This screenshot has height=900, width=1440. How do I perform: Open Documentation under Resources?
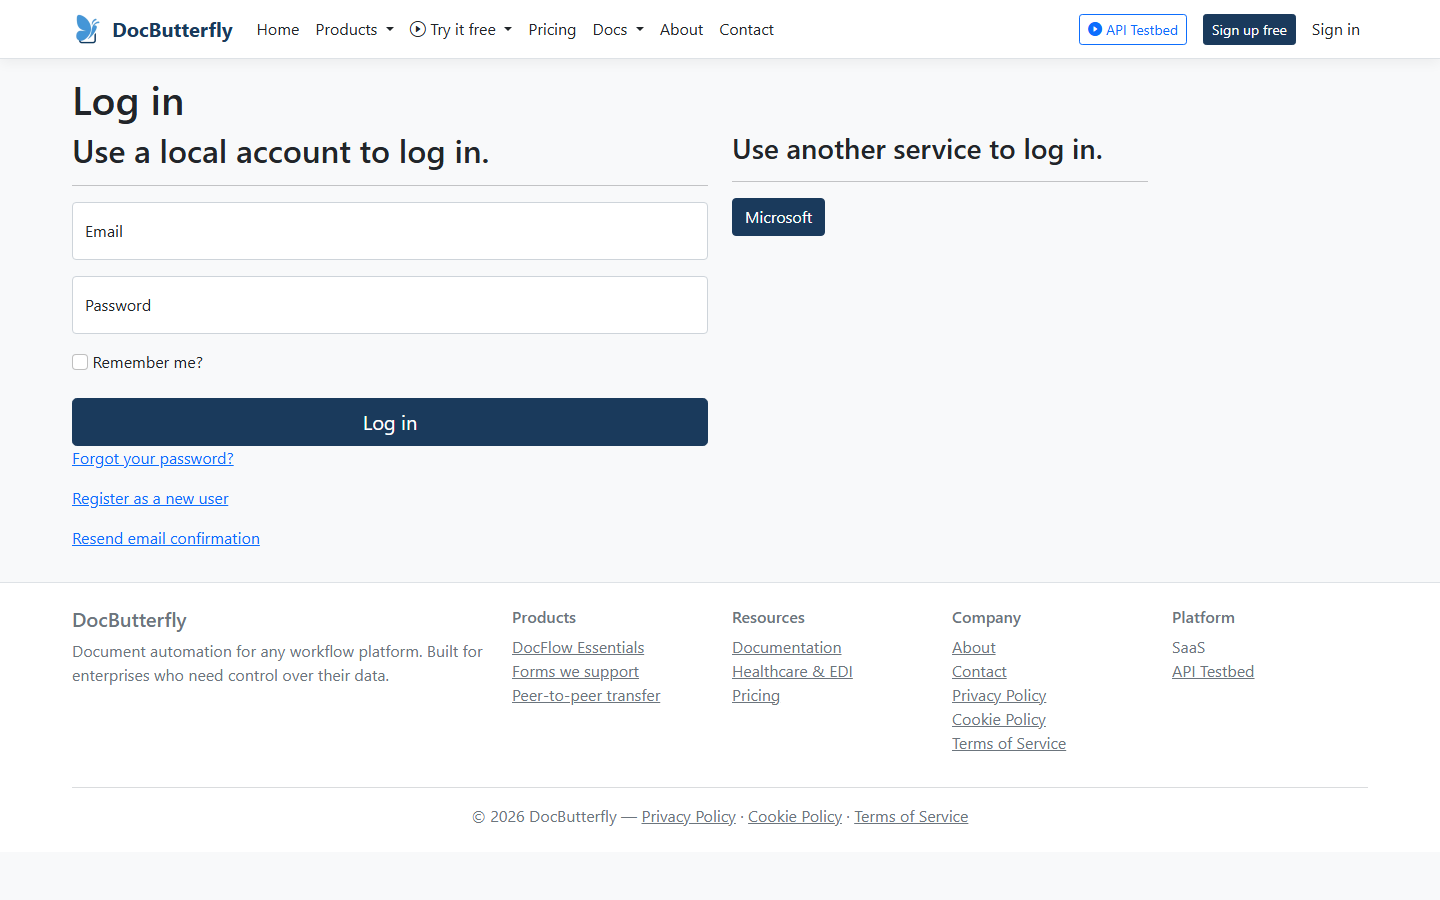[786, 647]
